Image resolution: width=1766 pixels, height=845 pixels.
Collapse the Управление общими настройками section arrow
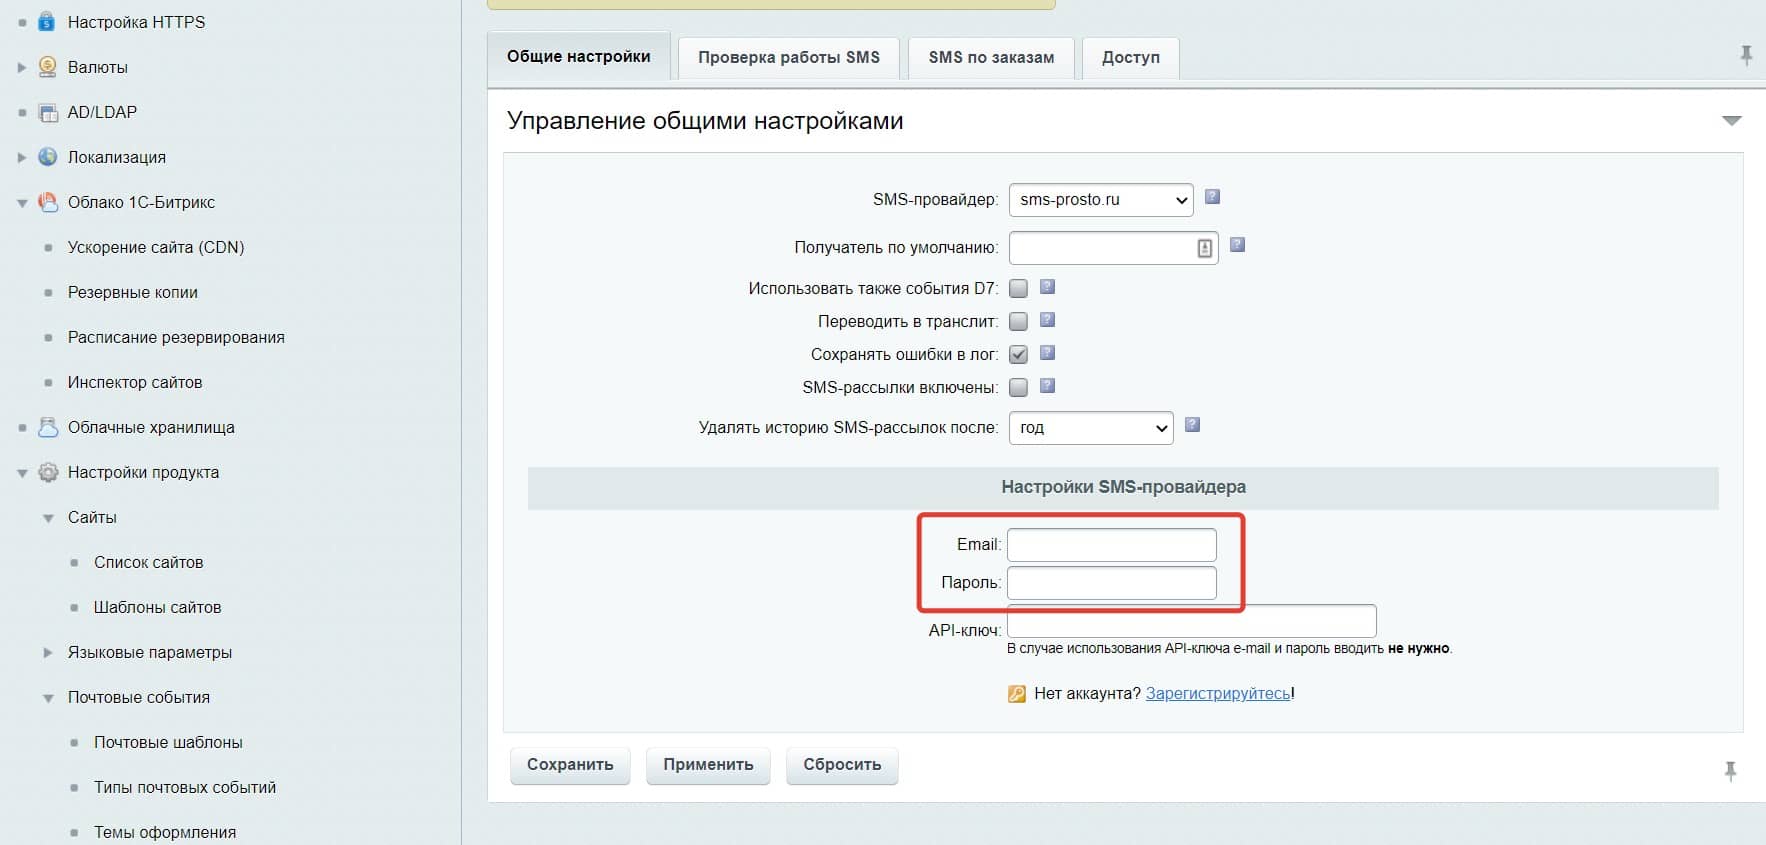(1732, 121)
